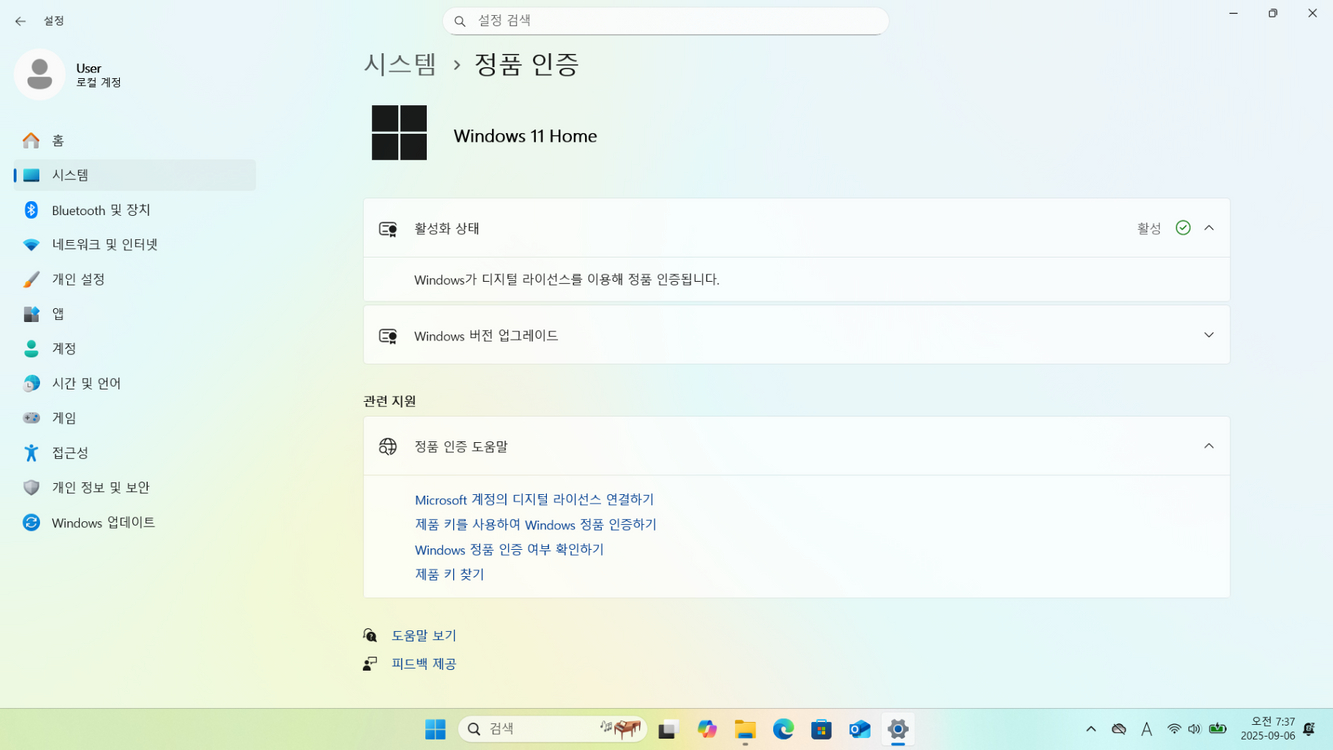Collapse the 활성화 상태 section

[1208, 227]
